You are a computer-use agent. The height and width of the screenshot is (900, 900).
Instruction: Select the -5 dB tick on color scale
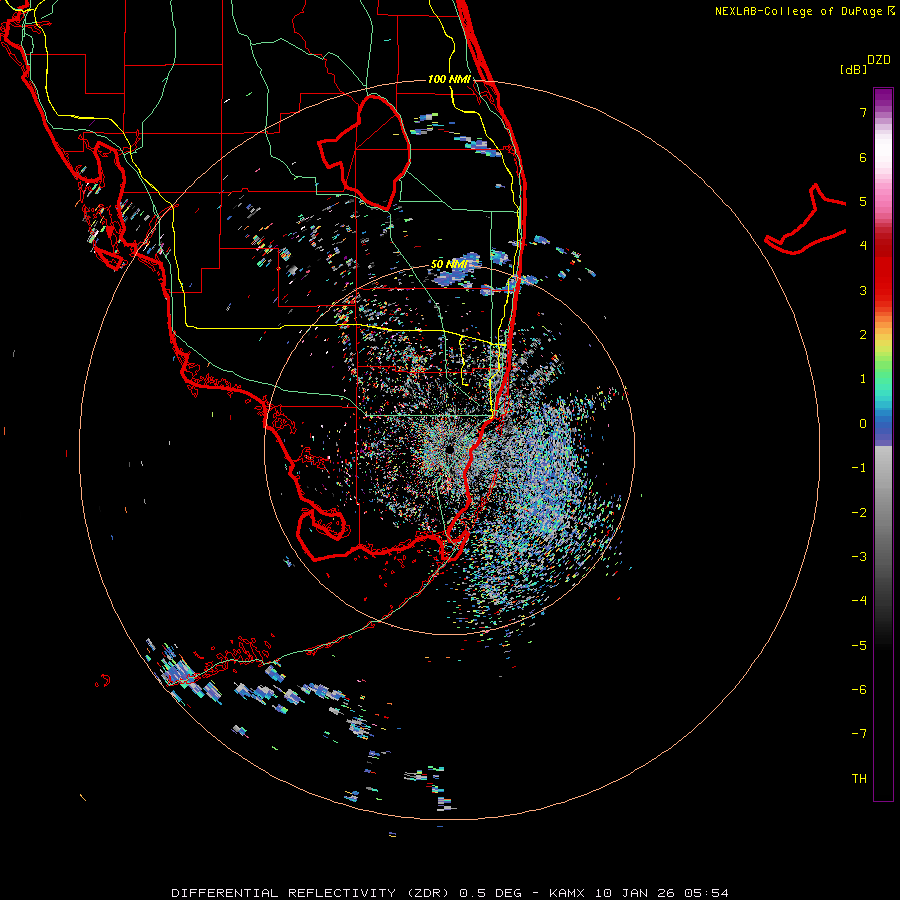[x=859, y=646]
